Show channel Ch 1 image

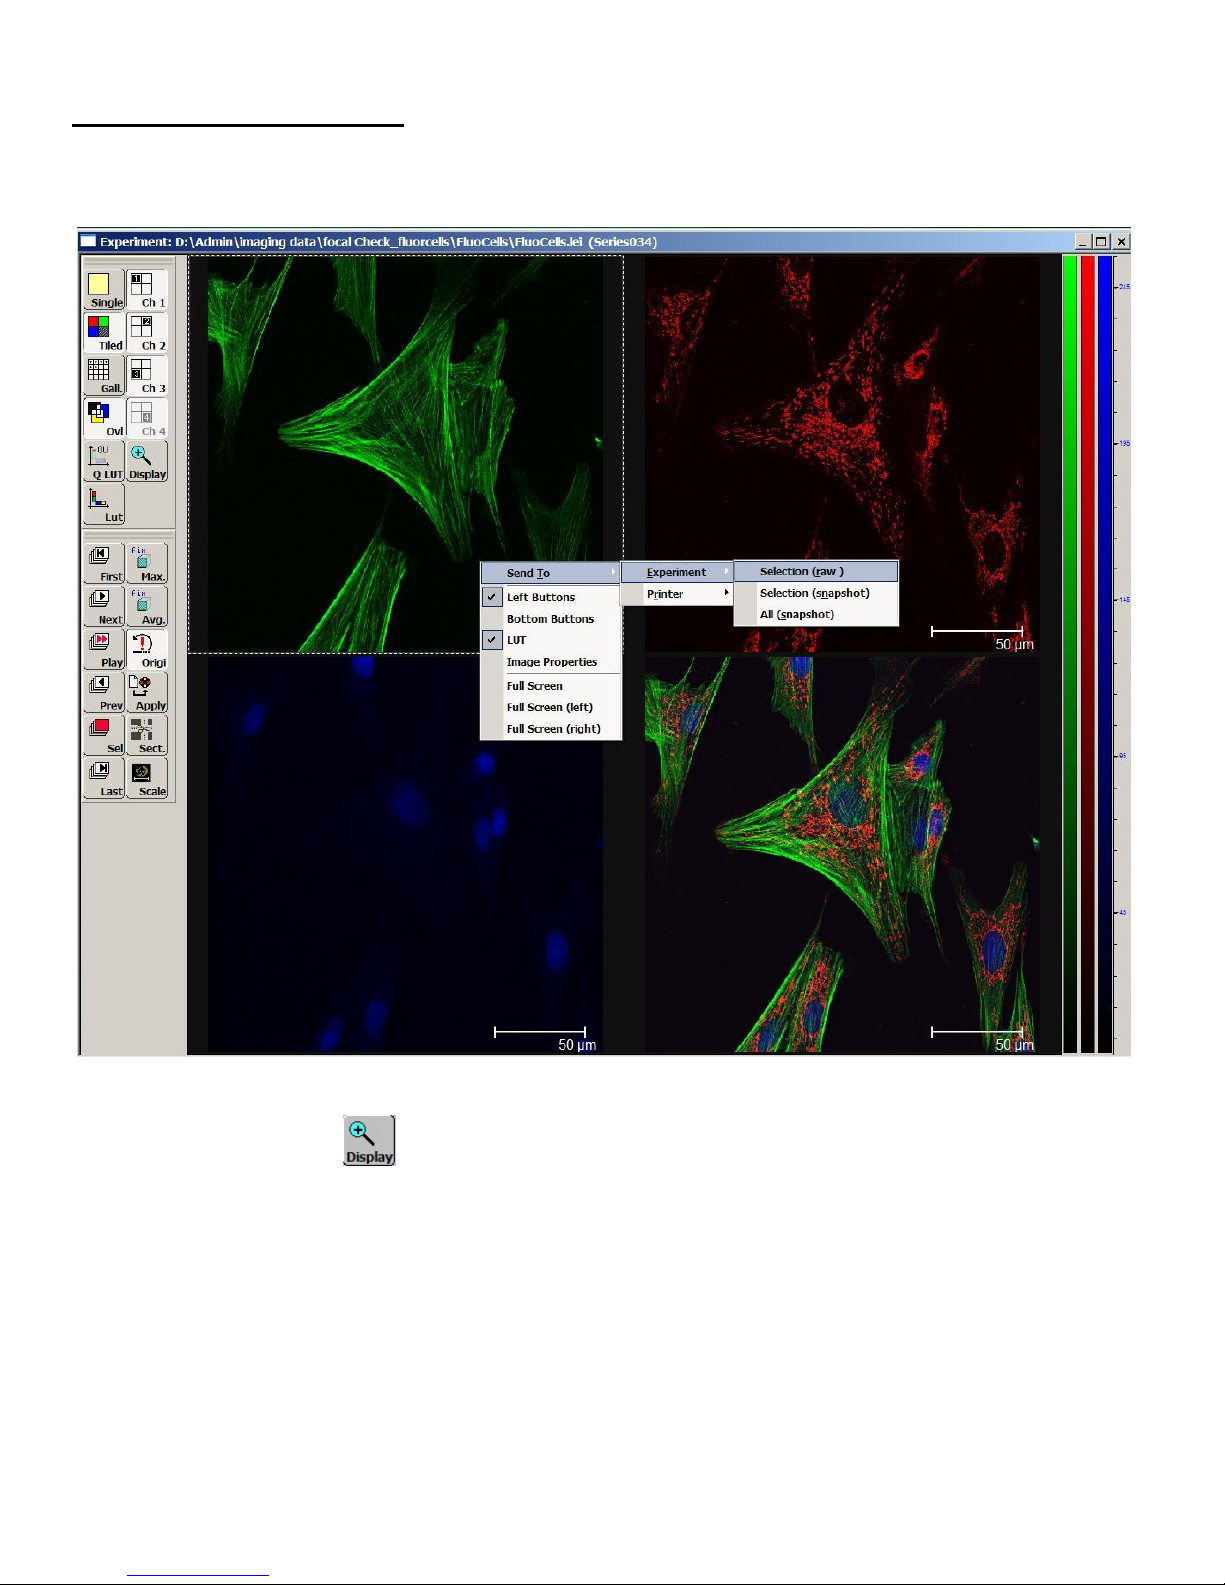click(147, 290)
